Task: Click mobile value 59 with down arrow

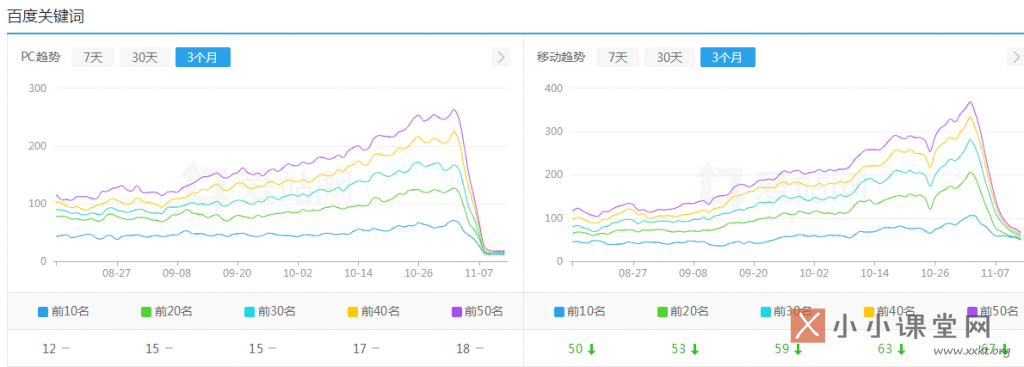Action: [788, 349]
